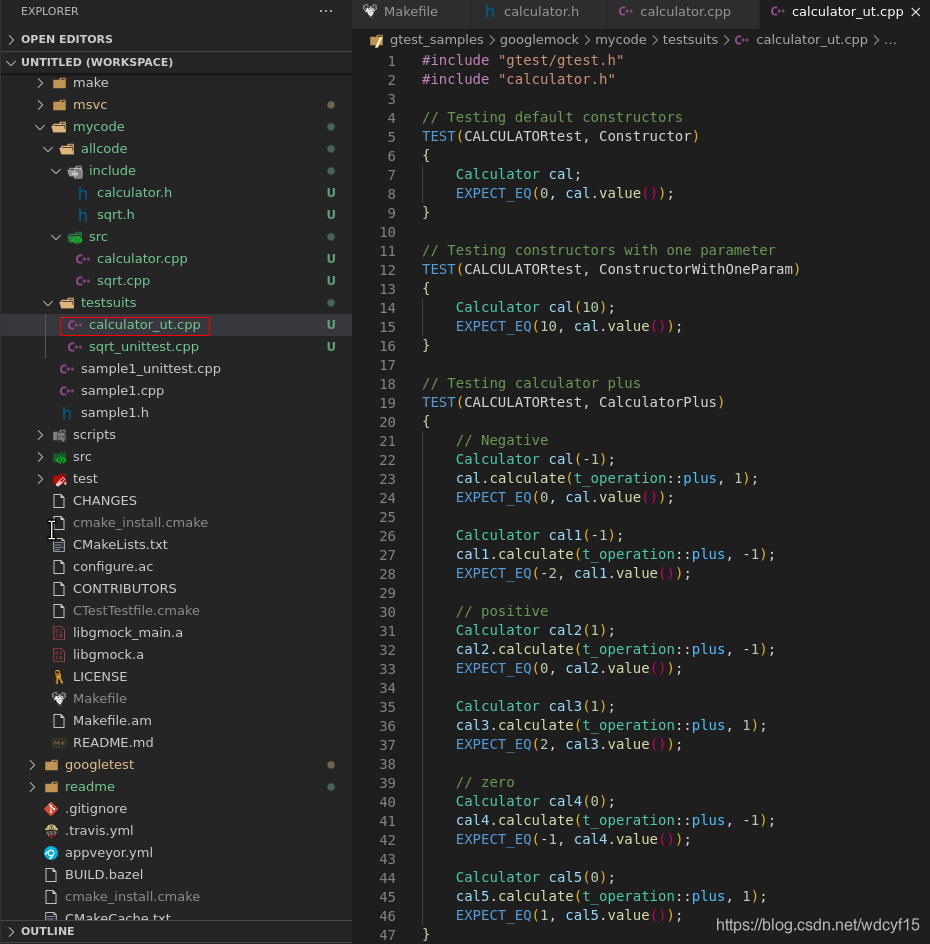Click the libgmock_main.a binary file icon
Screen dimensions: 930x944
pyautogui.click(x=59, y=633)
